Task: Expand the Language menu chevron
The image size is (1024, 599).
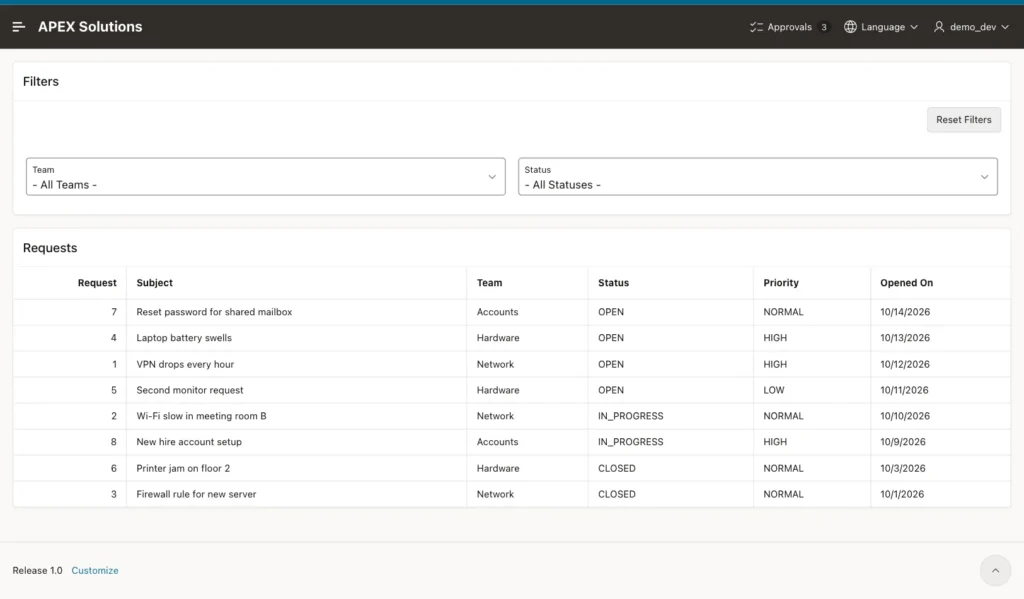Action: [x=914, y=27]
